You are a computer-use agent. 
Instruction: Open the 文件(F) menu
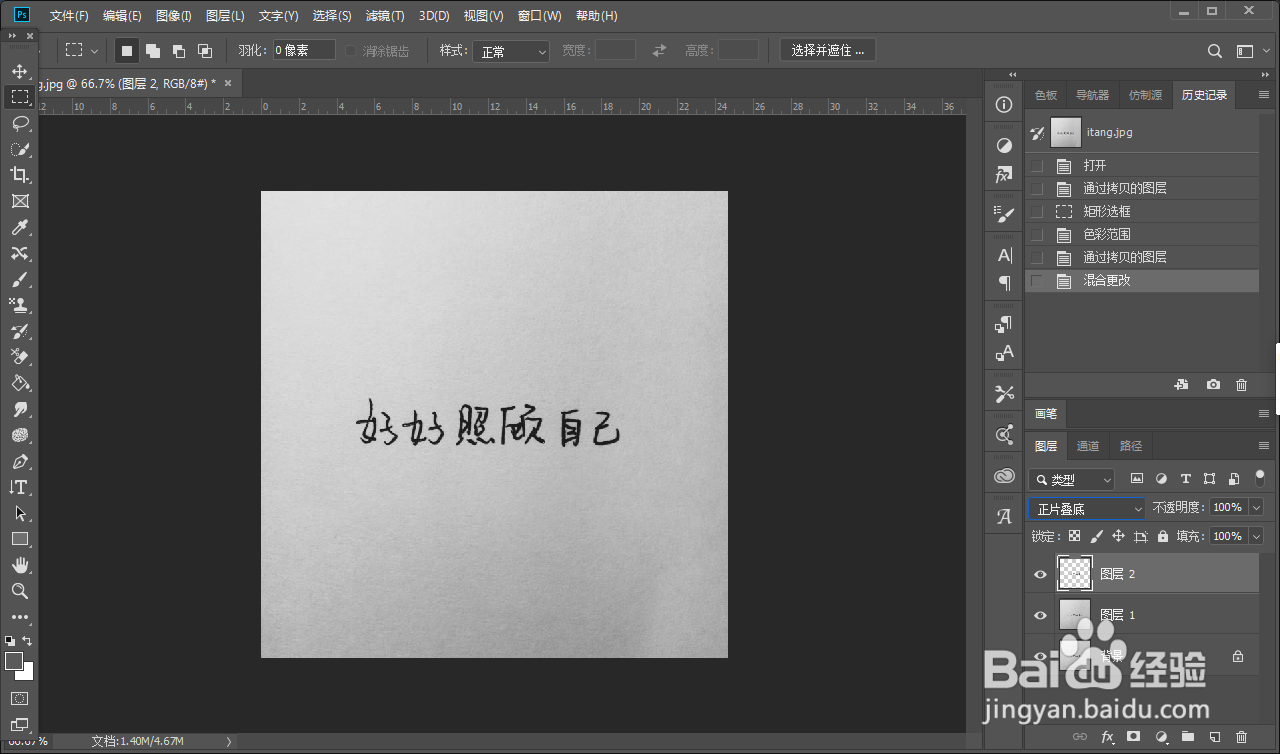click(69, 16)
